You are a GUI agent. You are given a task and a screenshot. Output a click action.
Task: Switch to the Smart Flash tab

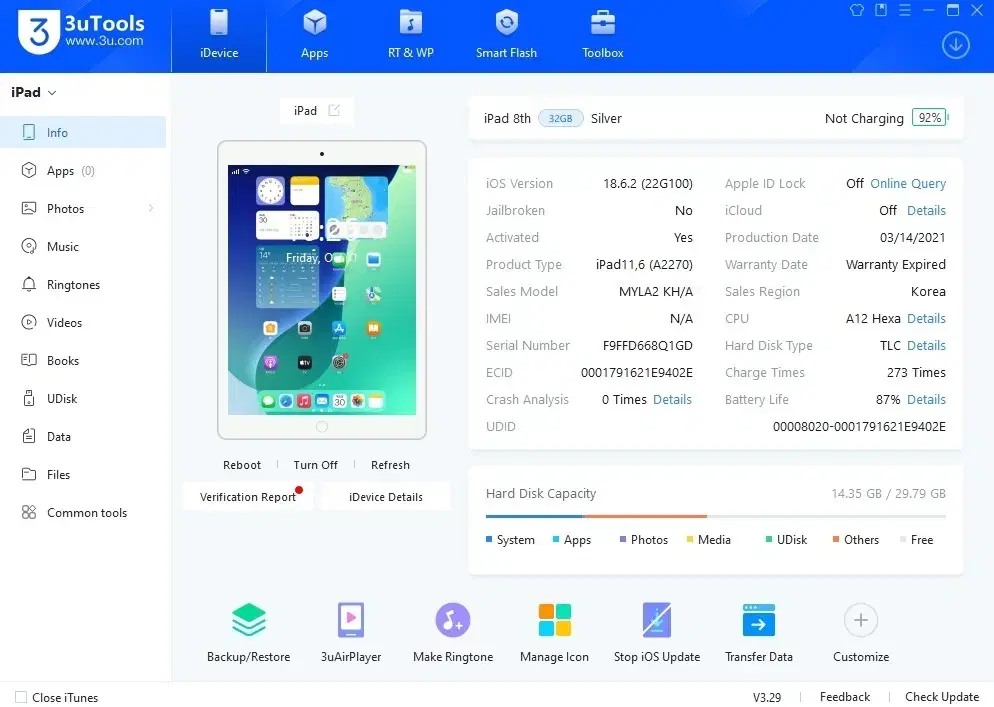506,36
